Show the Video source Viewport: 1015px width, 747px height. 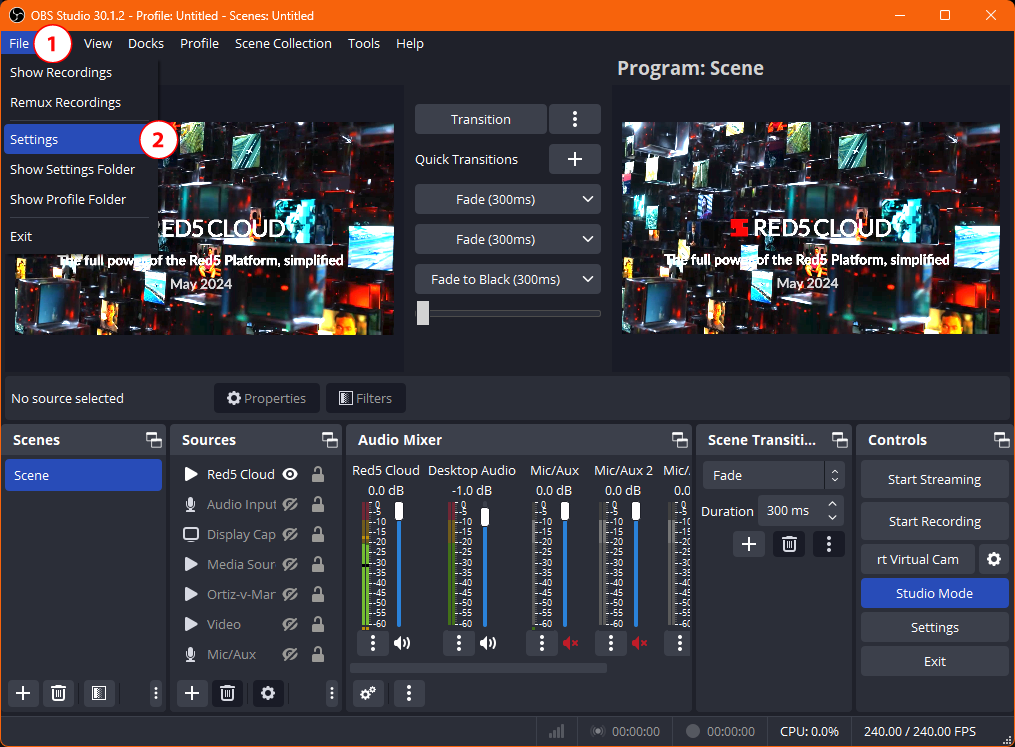pos(290,624)
